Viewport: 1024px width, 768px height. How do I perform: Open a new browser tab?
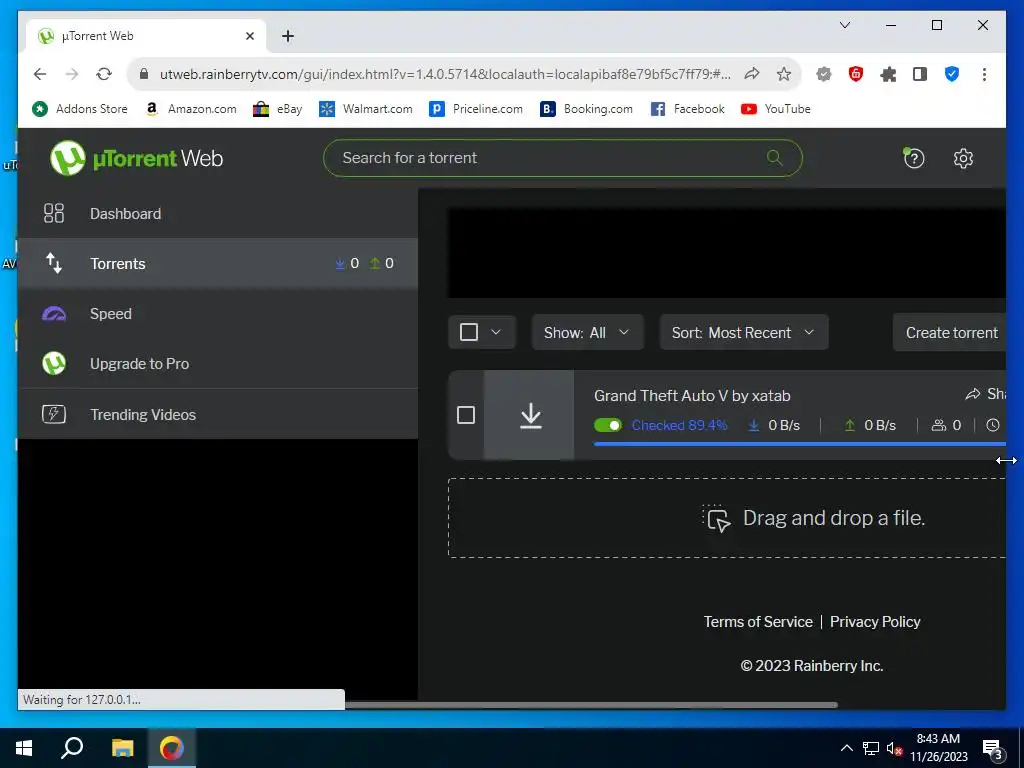pyautogui.click(x=288, y=36)
